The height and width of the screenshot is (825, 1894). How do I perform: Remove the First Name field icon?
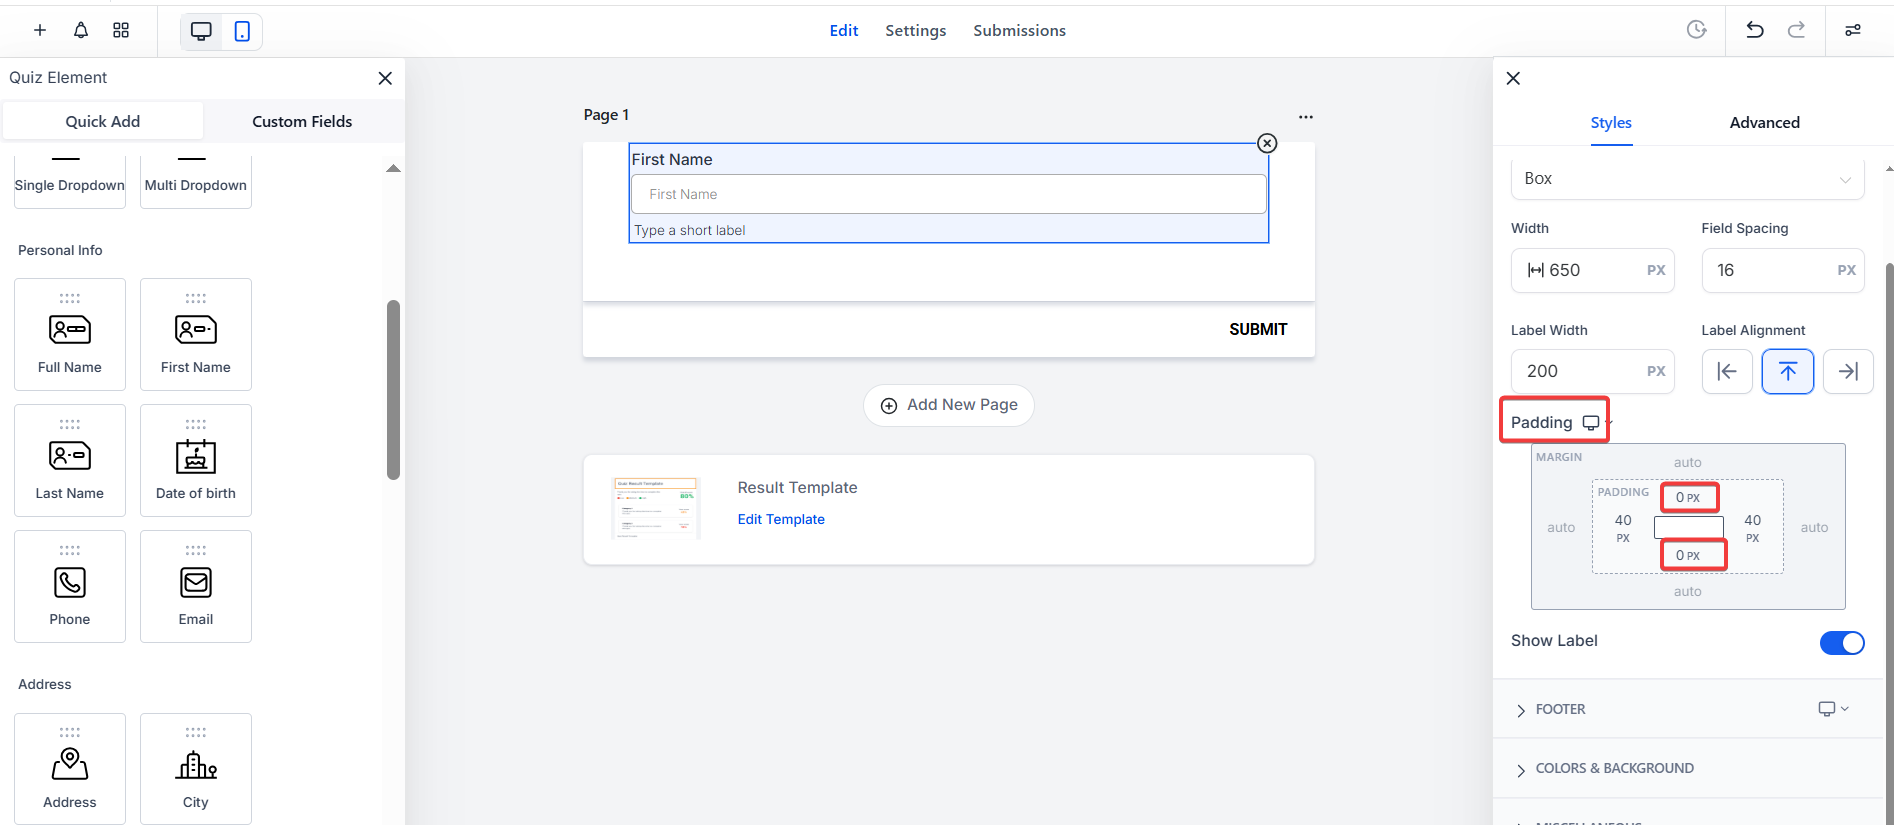pos(1267,143)
